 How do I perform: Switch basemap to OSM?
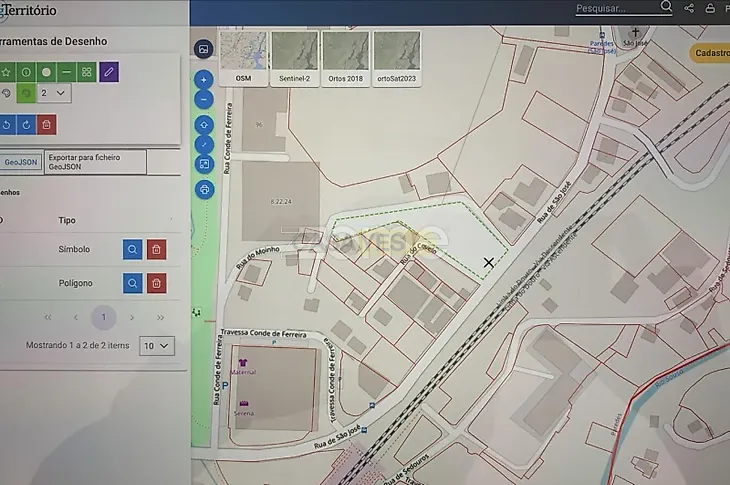(x=243, y=58)
